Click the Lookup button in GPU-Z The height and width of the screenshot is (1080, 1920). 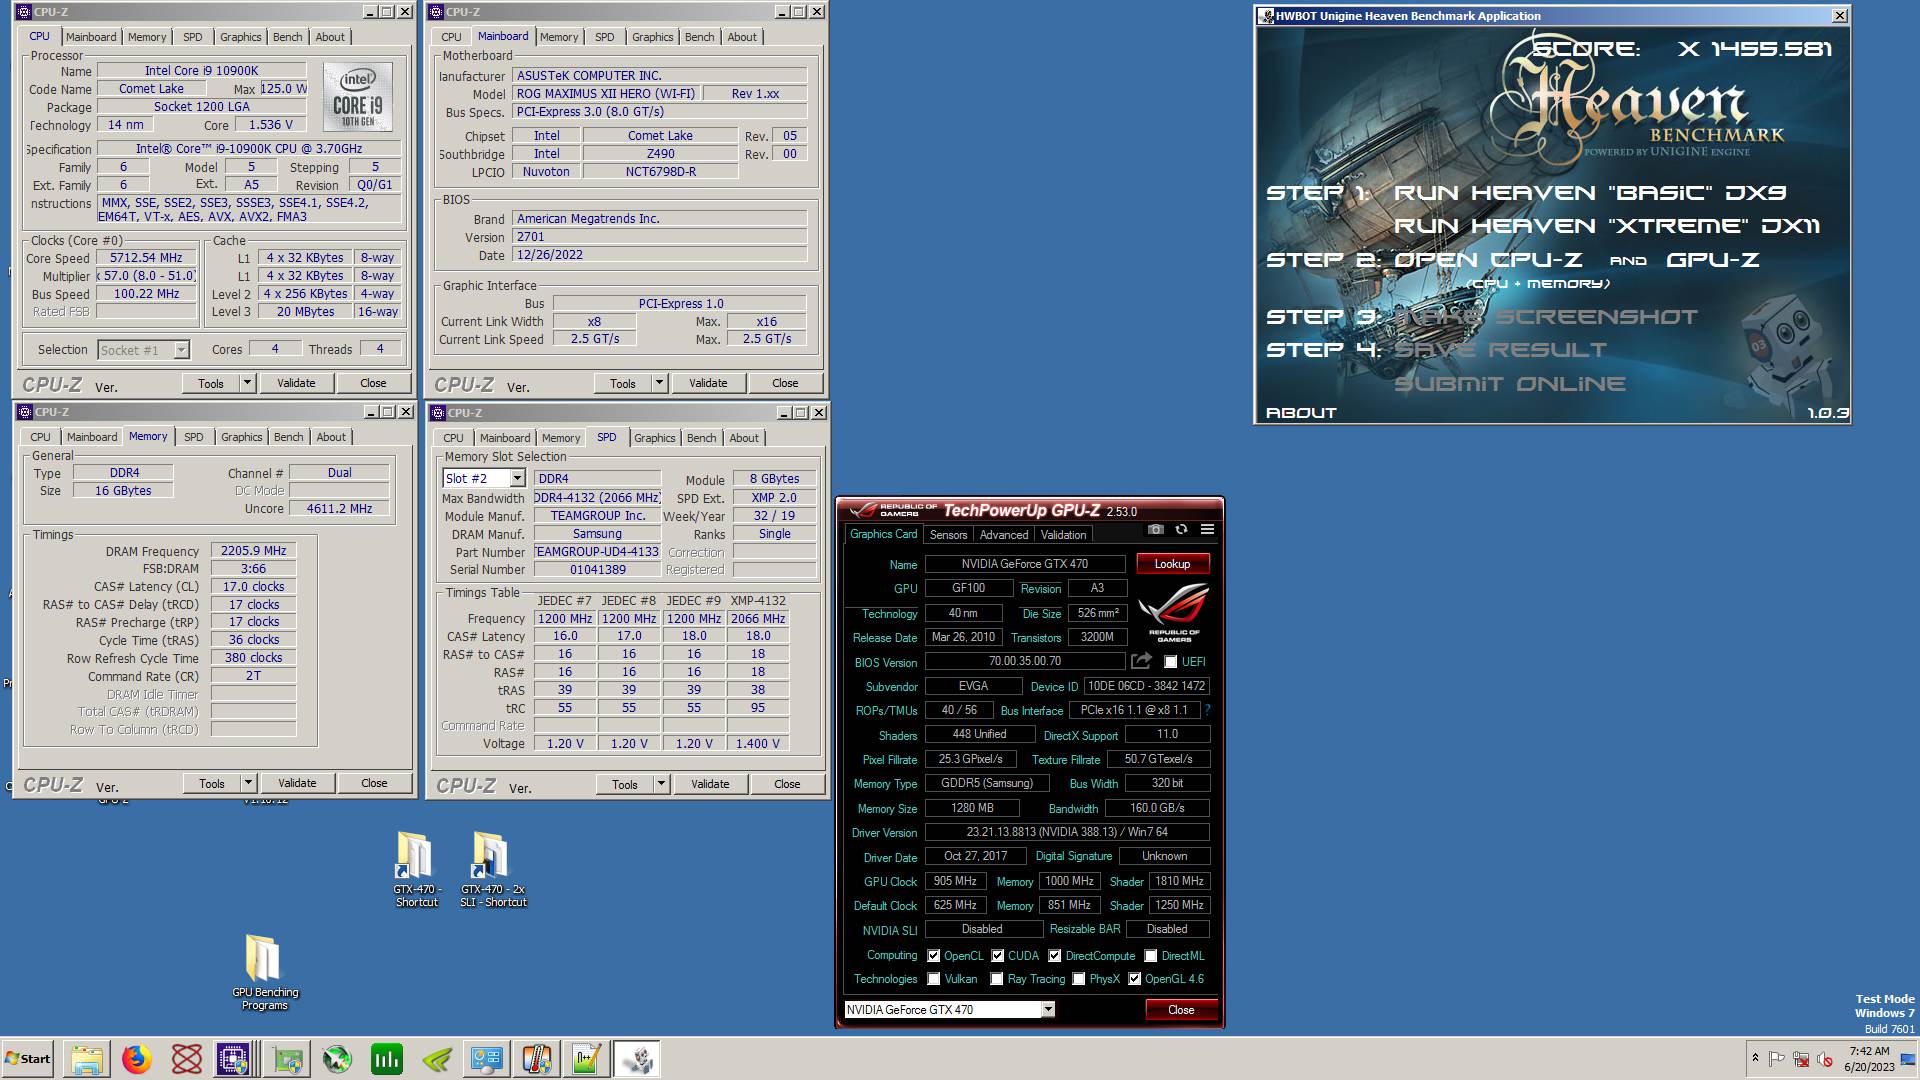tap(1172, 564)
